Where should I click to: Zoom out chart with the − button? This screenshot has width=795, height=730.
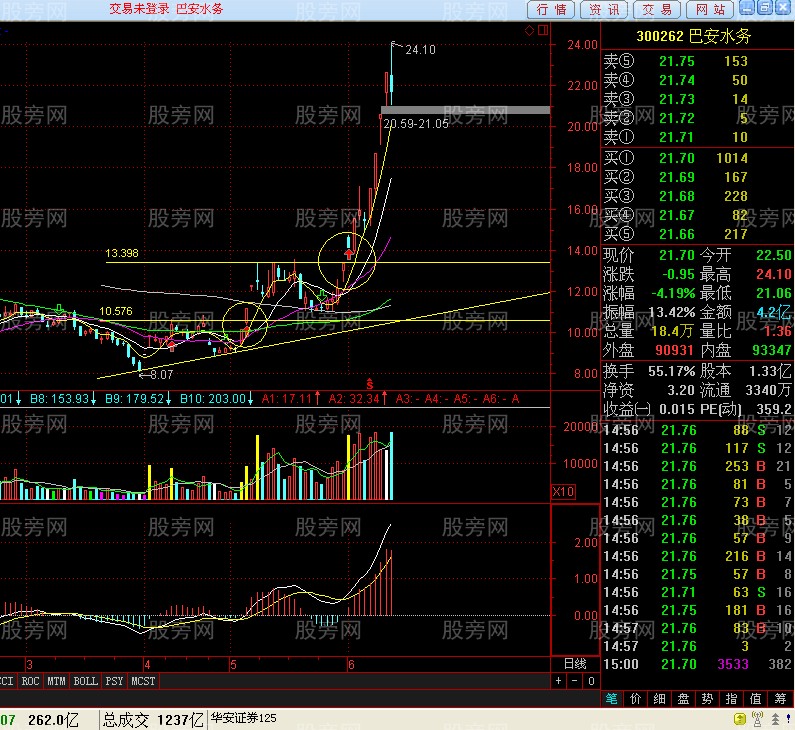pyautogui.click(x=574, y=681)
